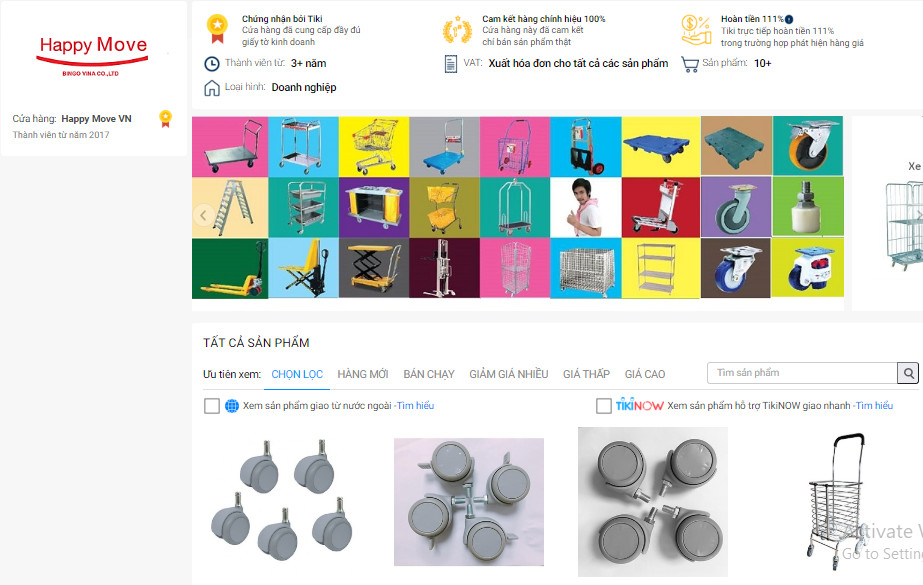This screenshot has height=585, width=923.
Task: Click the Tiki certified medal icon
Action: point(217,29)
